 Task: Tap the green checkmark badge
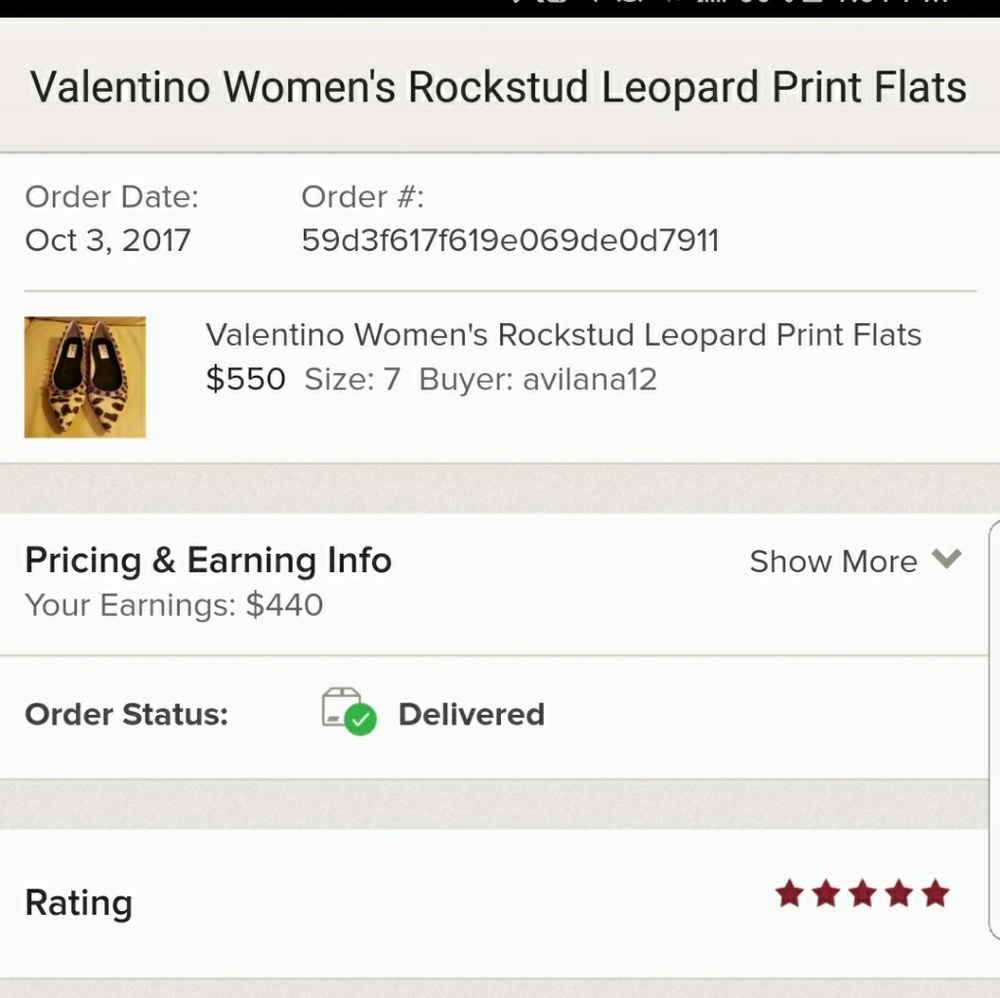(361, 719)
